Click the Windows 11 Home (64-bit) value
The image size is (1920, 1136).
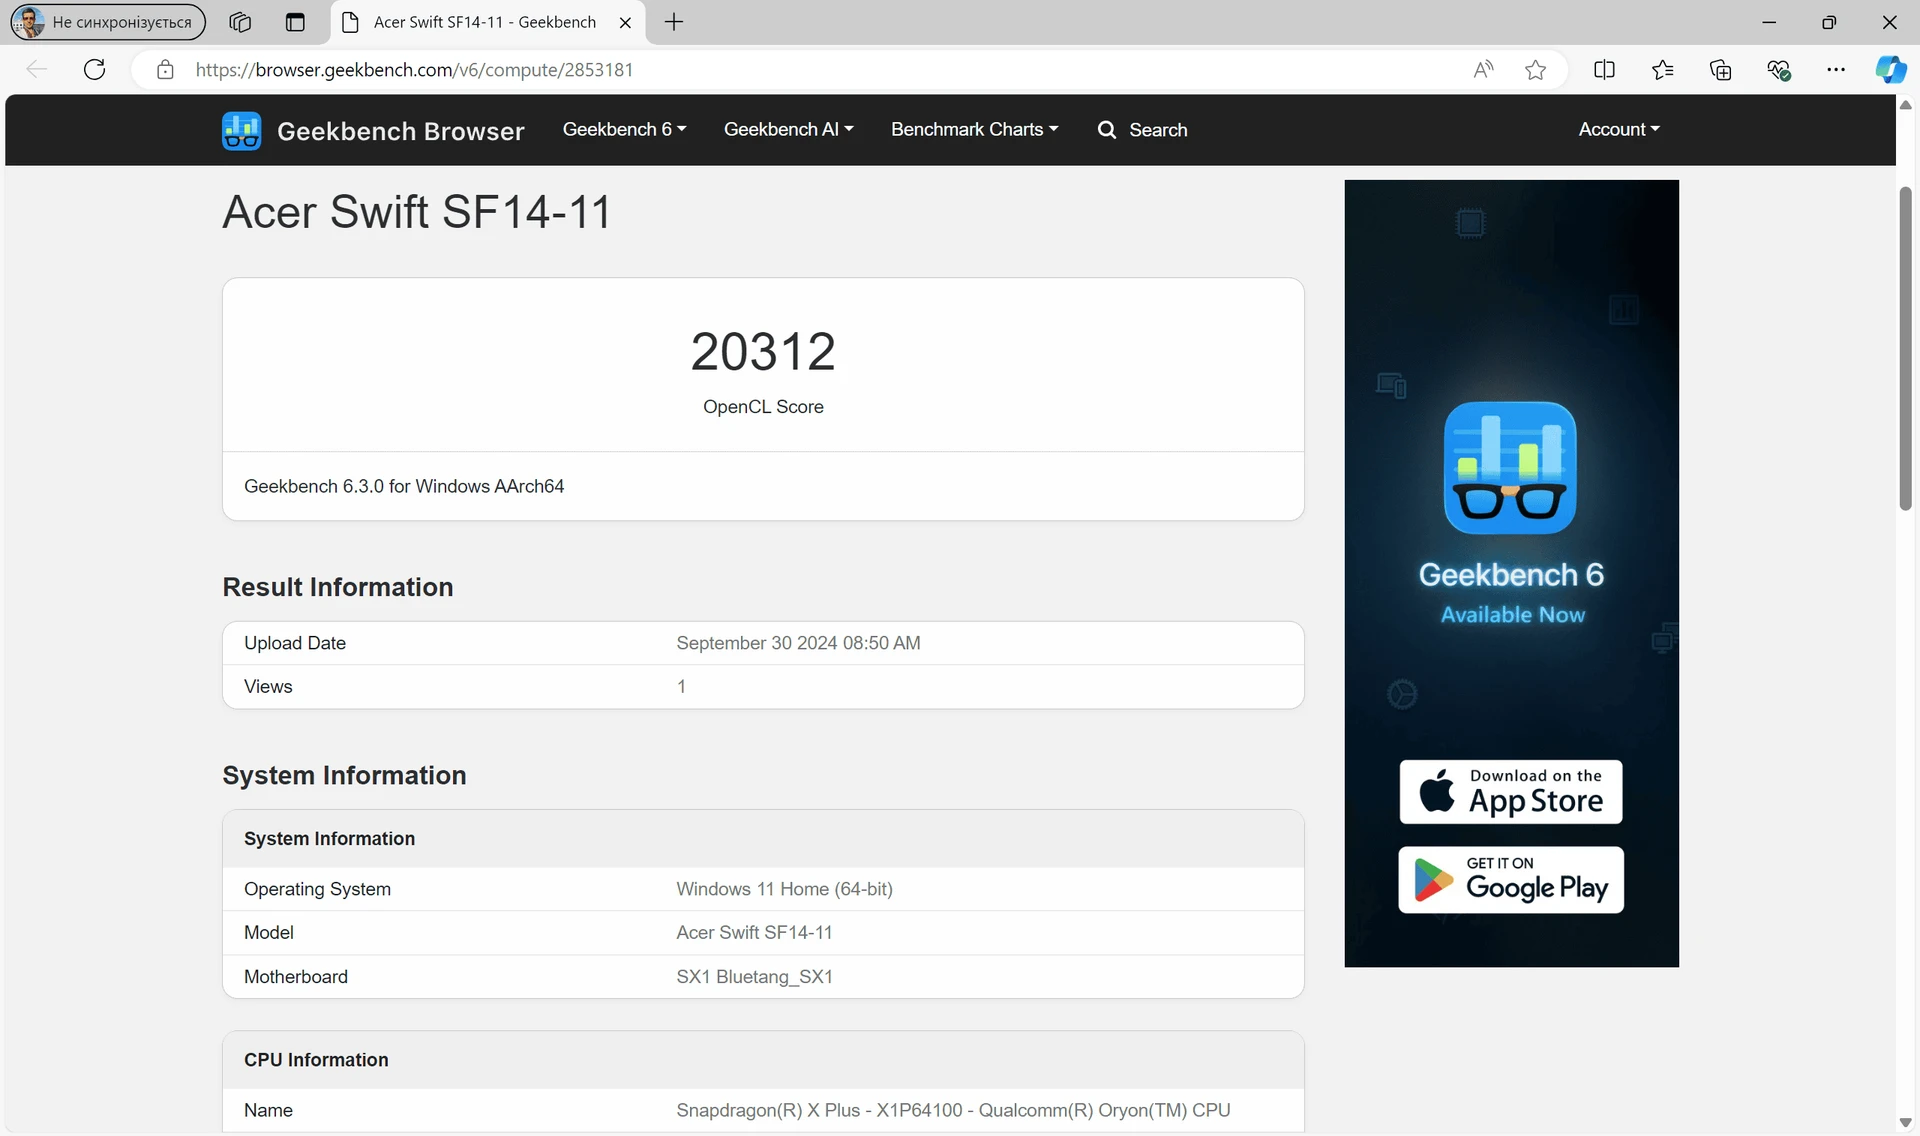(x=784, y=889)
